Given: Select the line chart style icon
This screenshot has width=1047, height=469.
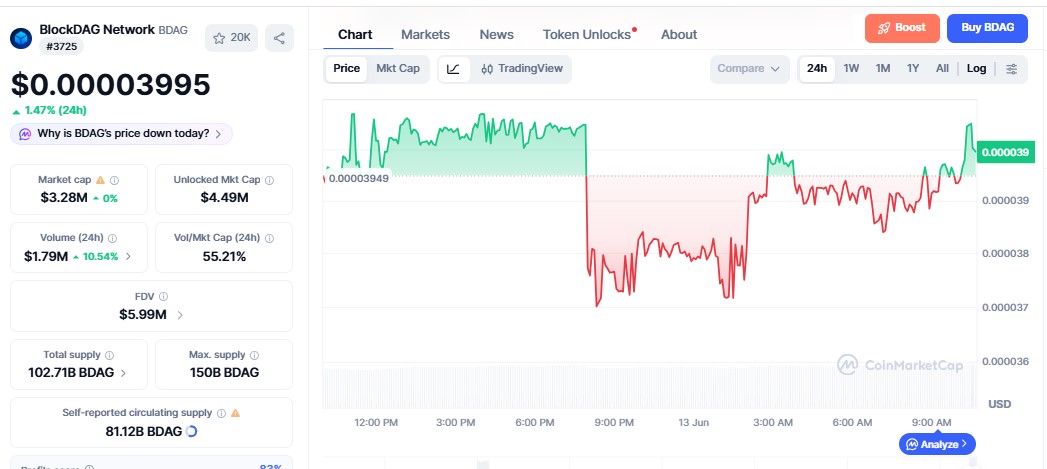Looking at the screenshot, I should [453, 69].
